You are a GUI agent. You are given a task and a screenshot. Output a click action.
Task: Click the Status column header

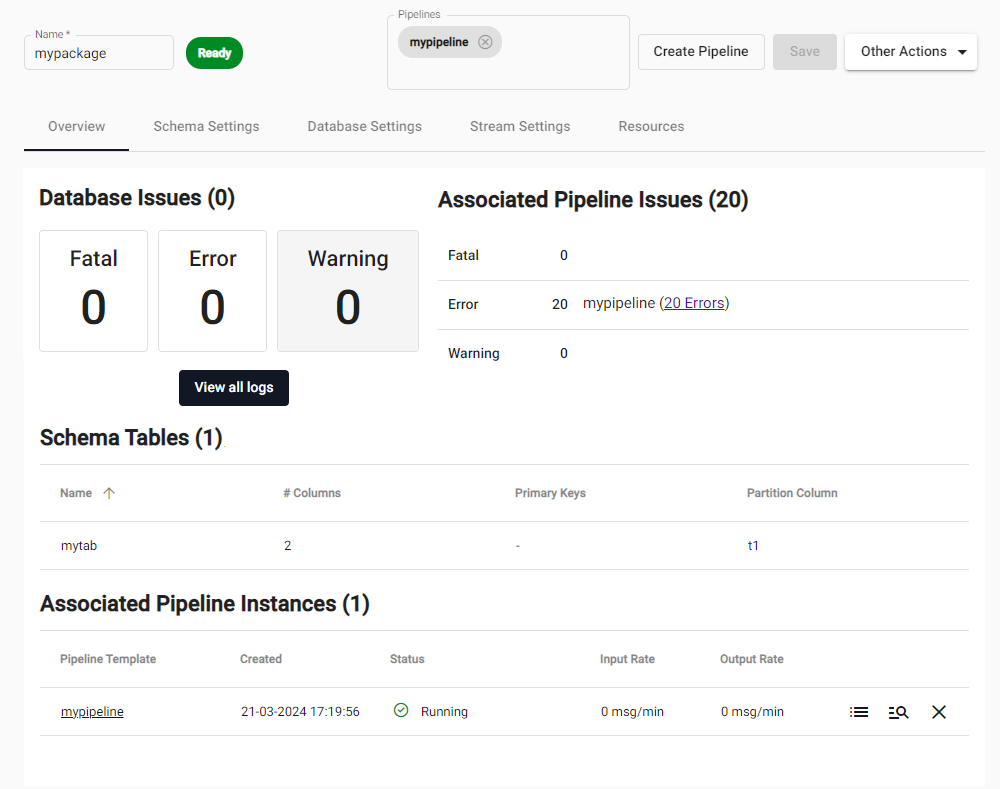pos(407,659)
